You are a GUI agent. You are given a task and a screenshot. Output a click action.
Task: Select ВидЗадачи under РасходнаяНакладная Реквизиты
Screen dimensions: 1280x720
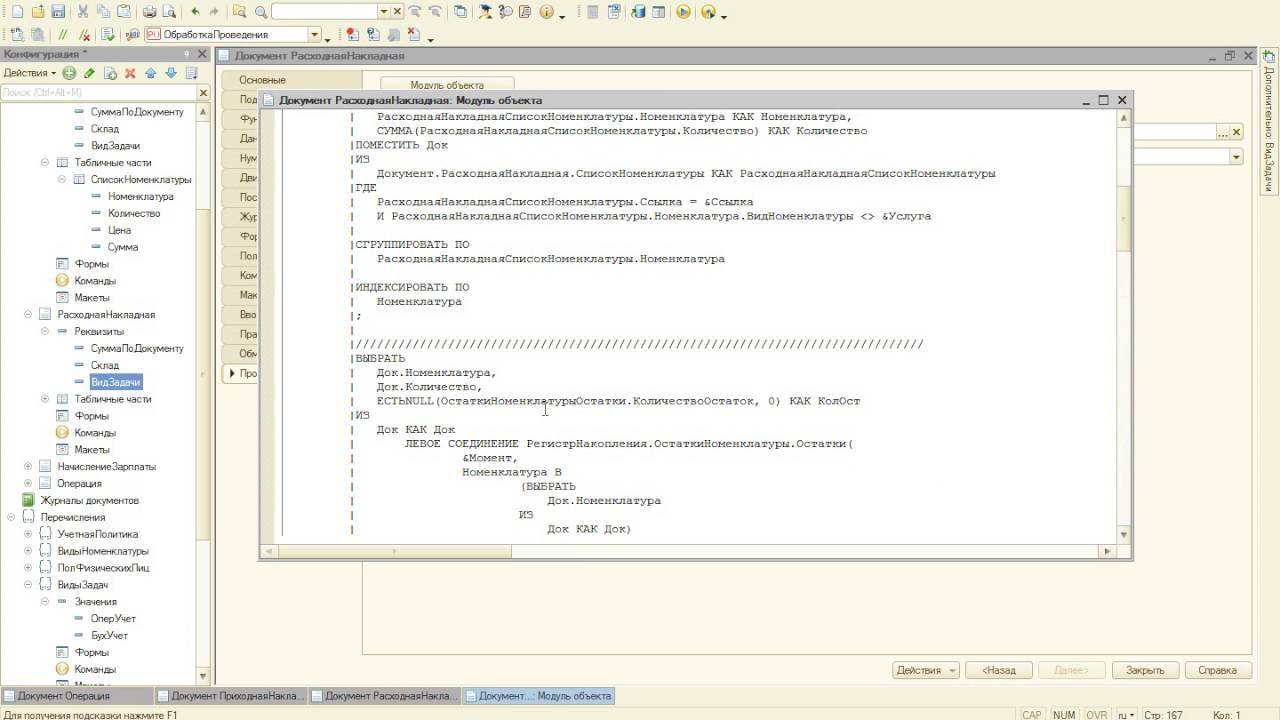(x=116, y=382)
